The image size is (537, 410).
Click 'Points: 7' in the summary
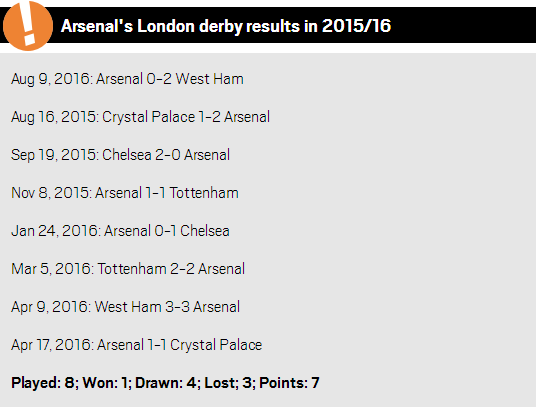(289, 383)
